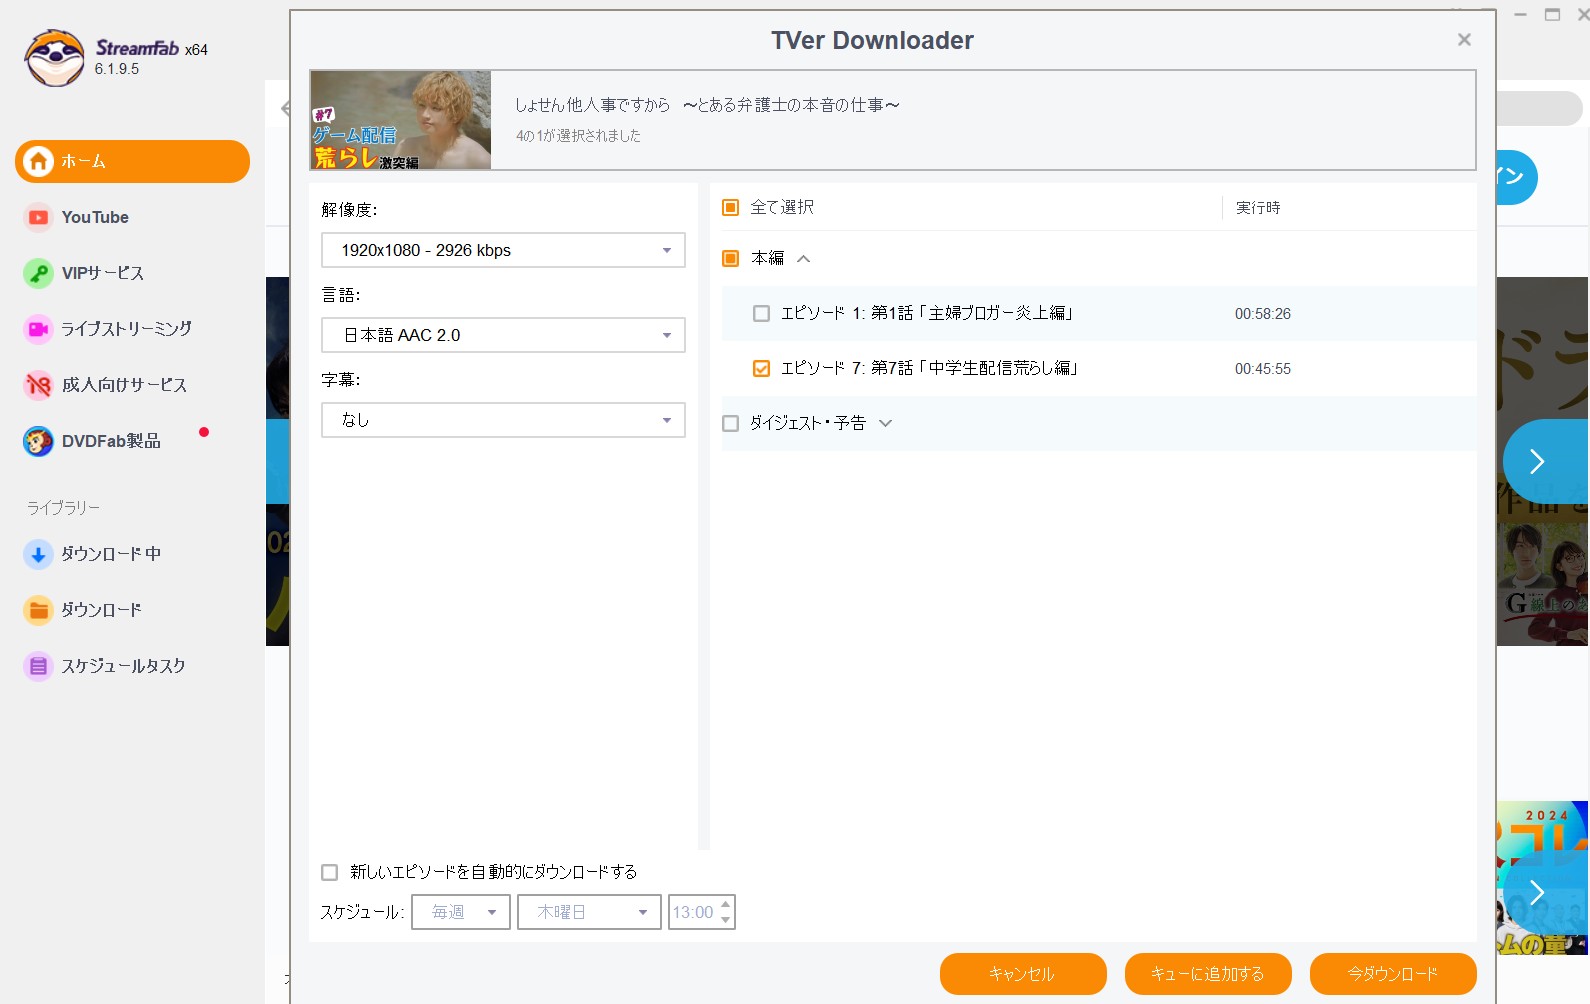Increase the 13:00 schedule time
Screen dimensions: 1590x1004
point(726,904)
